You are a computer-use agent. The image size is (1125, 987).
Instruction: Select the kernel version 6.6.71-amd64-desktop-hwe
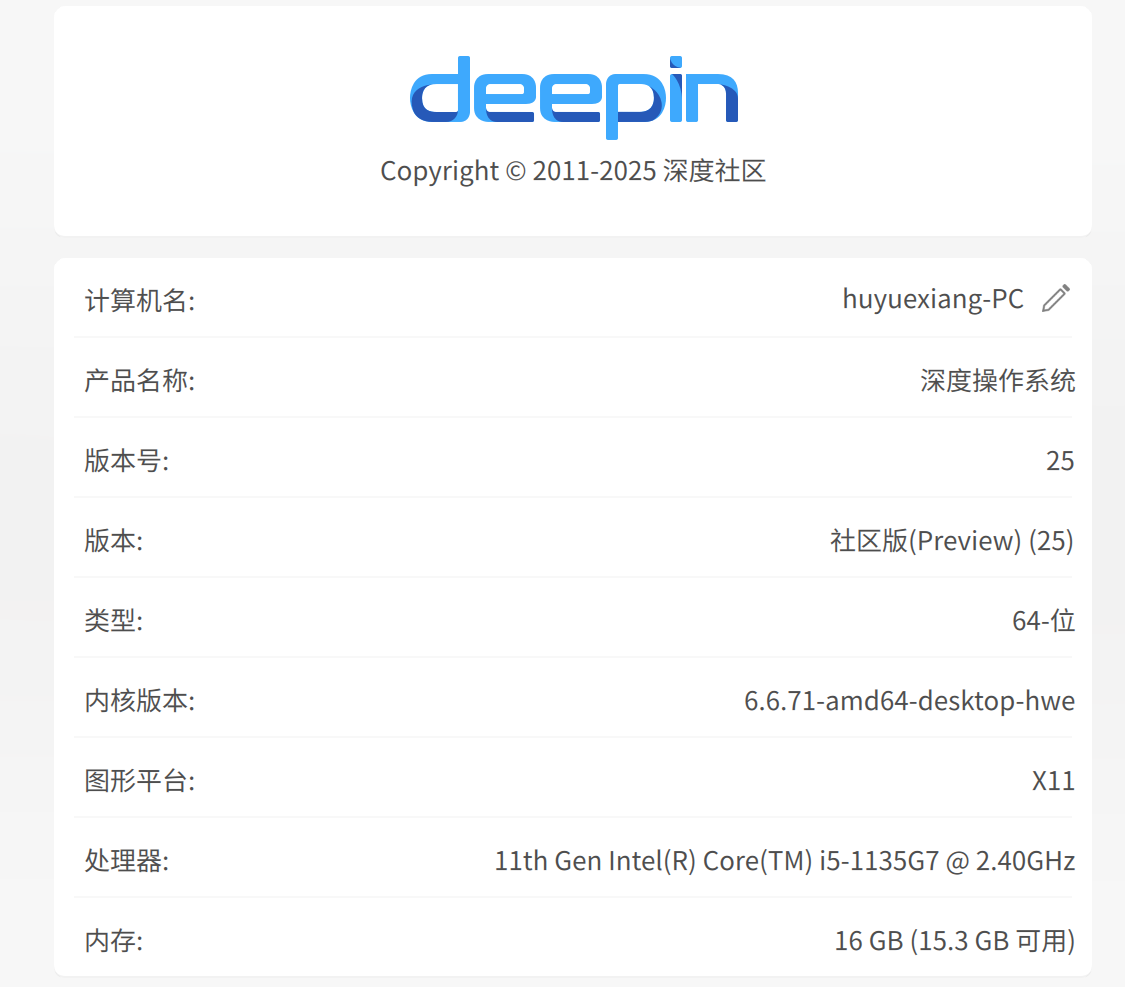[909, 701]
